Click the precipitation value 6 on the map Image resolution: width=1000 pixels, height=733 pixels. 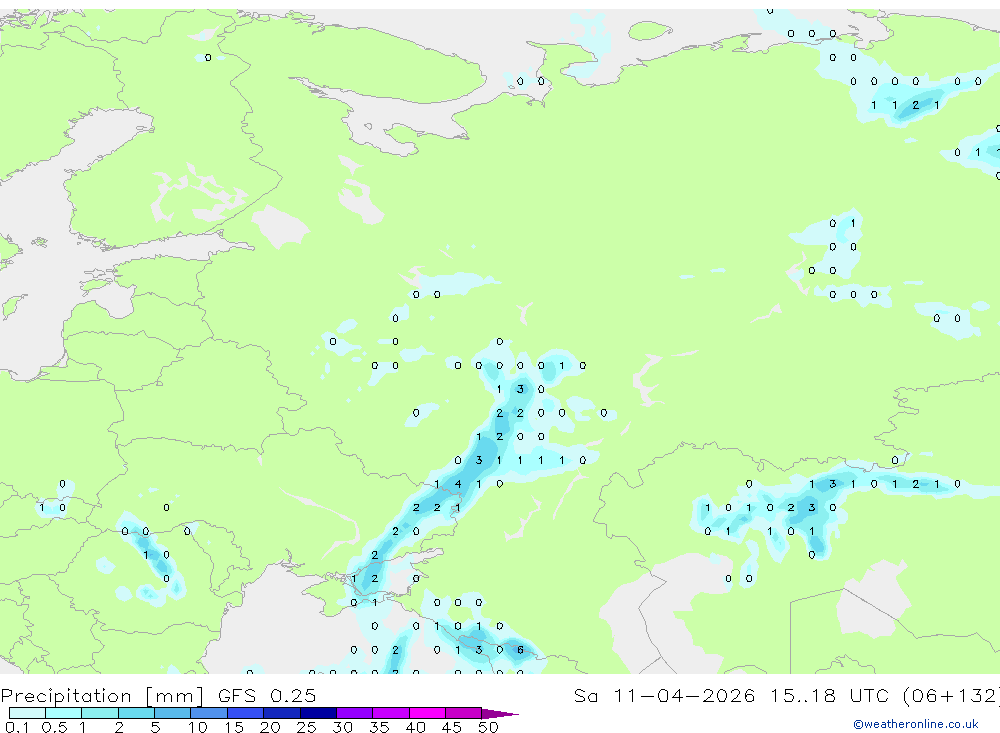[520, 649]
